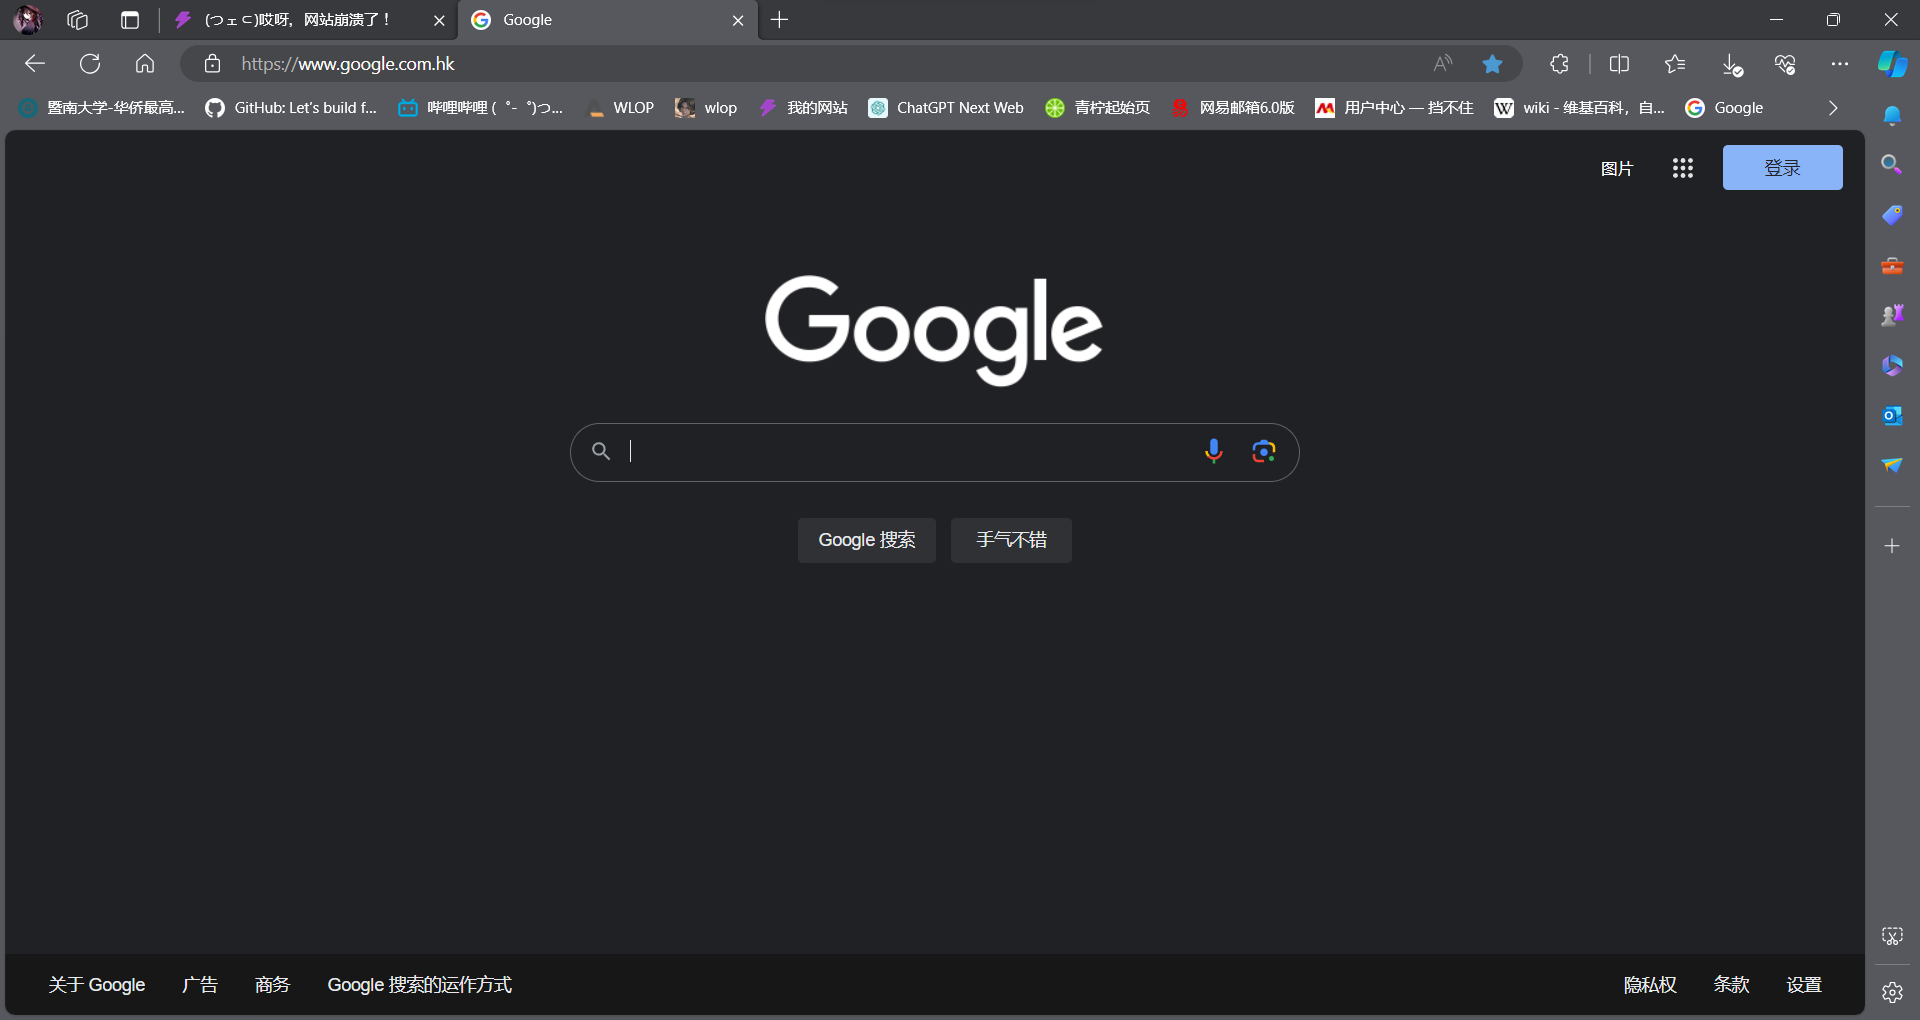This screenshot has height=1020, width=1920.
Task: Open the 青柠起始页 bookmark
Action: pyautogui.click(x=1098, y=108)
